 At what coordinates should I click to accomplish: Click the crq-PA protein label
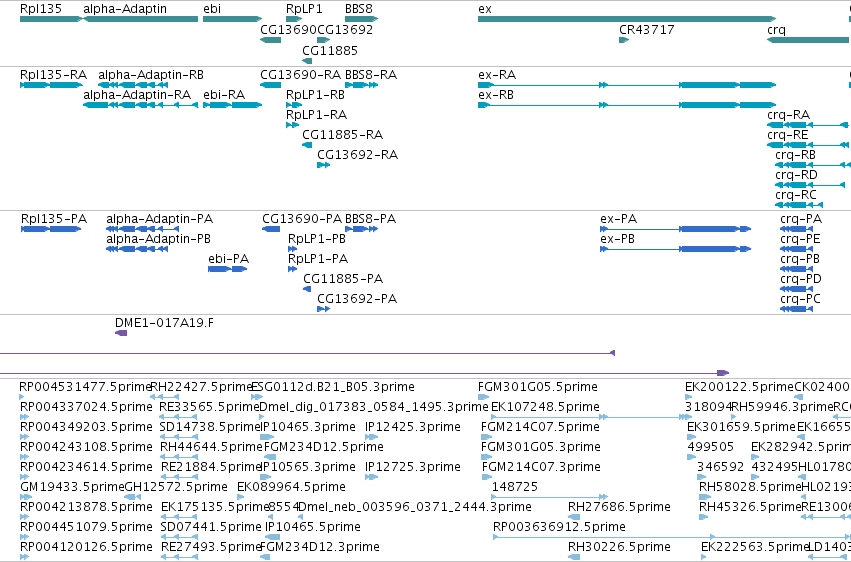pyautogui.click(x=801, y=219)
